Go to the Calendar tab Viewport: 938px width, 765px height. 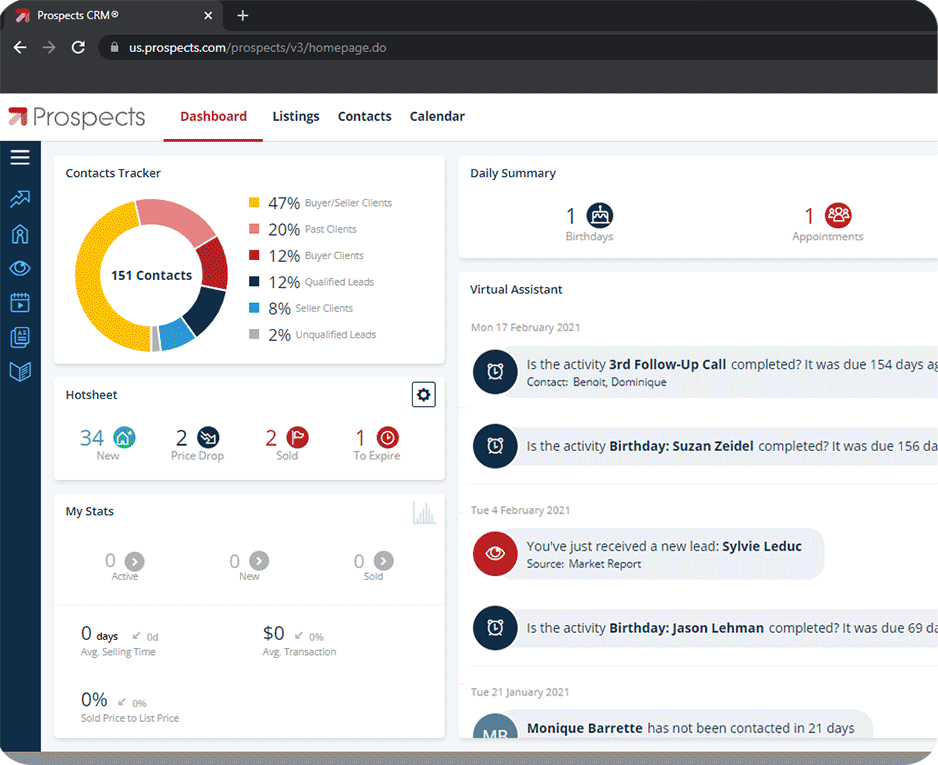437,116
